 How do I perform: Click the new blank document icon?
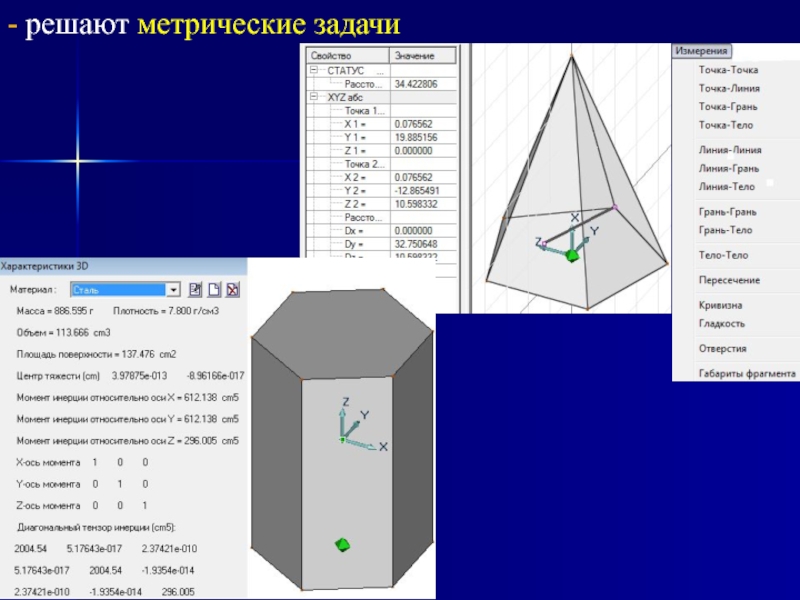click(x=213, y=290)
